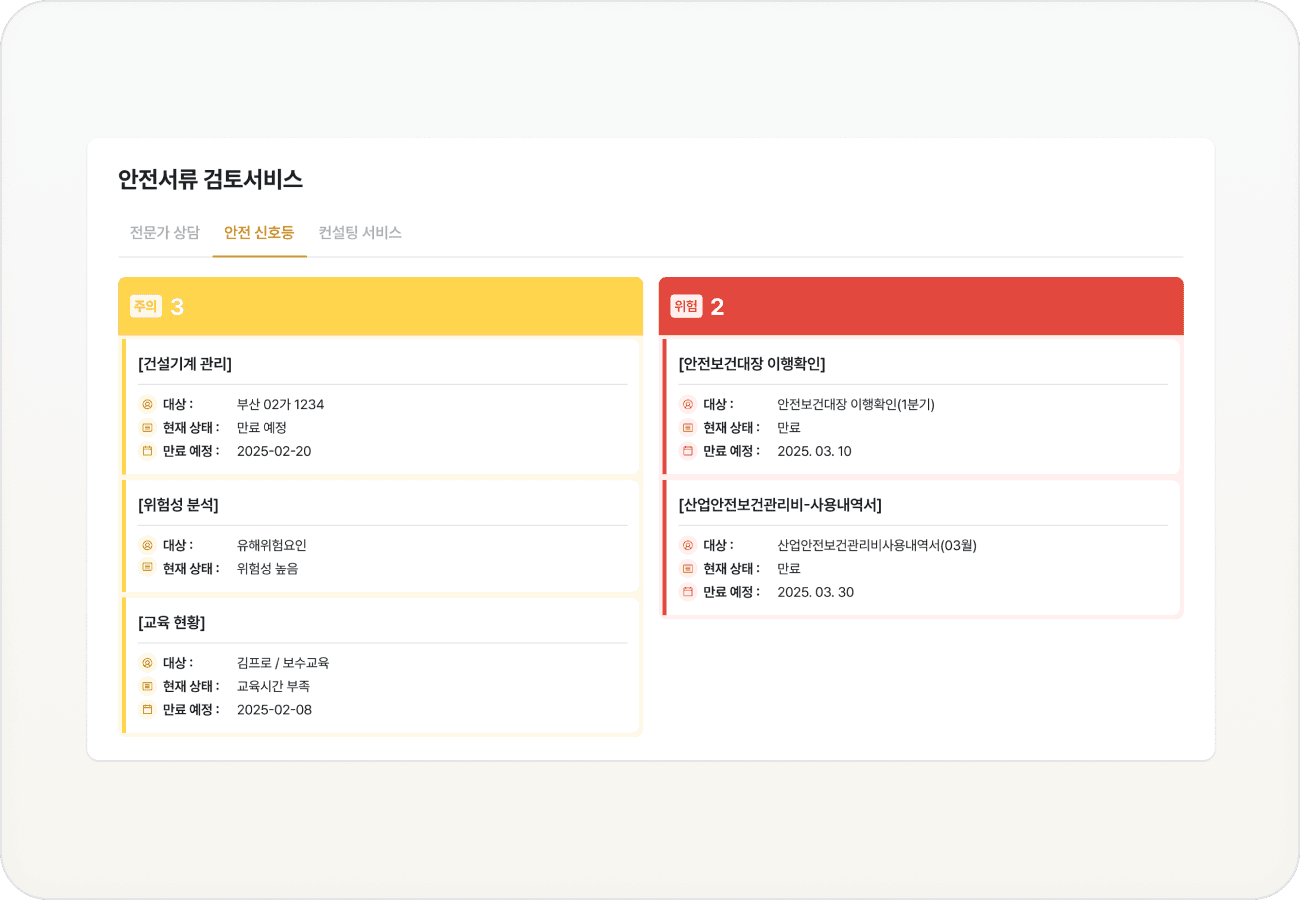This screenshot has width=1300, height=900.
Task: Select the calendar icon beside 2025. 03. 30
Action: (685, 591)
